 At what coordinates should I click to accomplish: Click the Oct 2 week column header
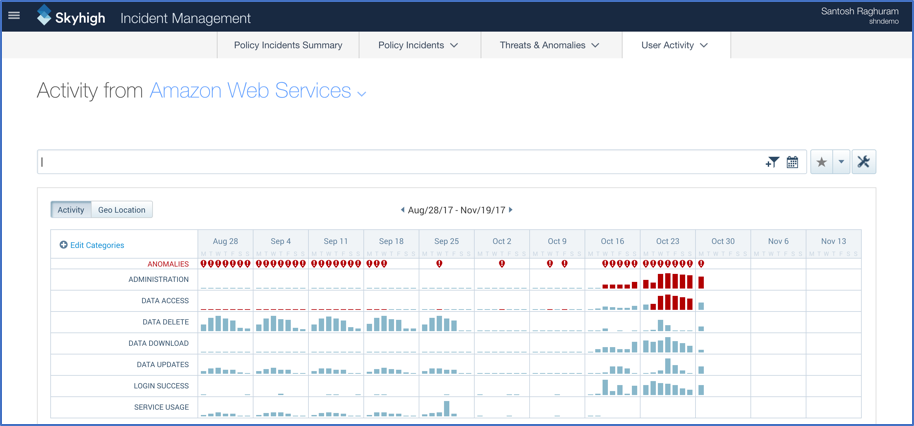coord(502,241)
